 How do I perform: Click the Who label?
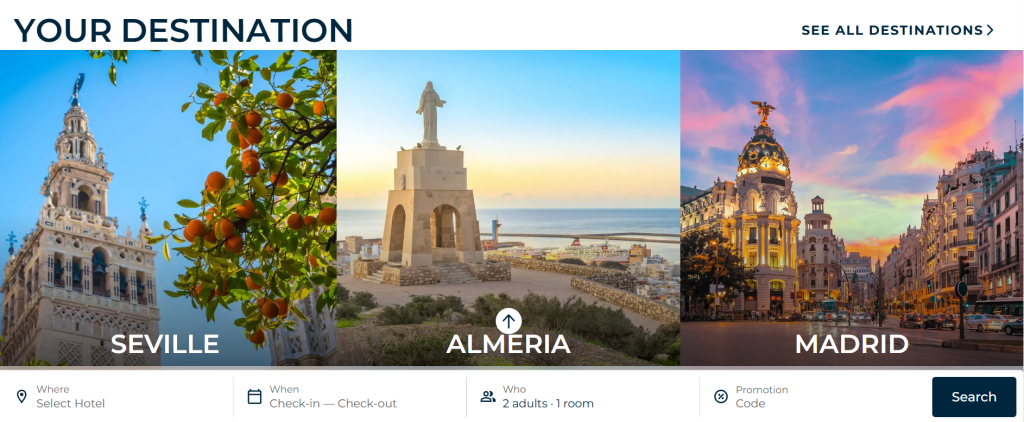[514, 389]
